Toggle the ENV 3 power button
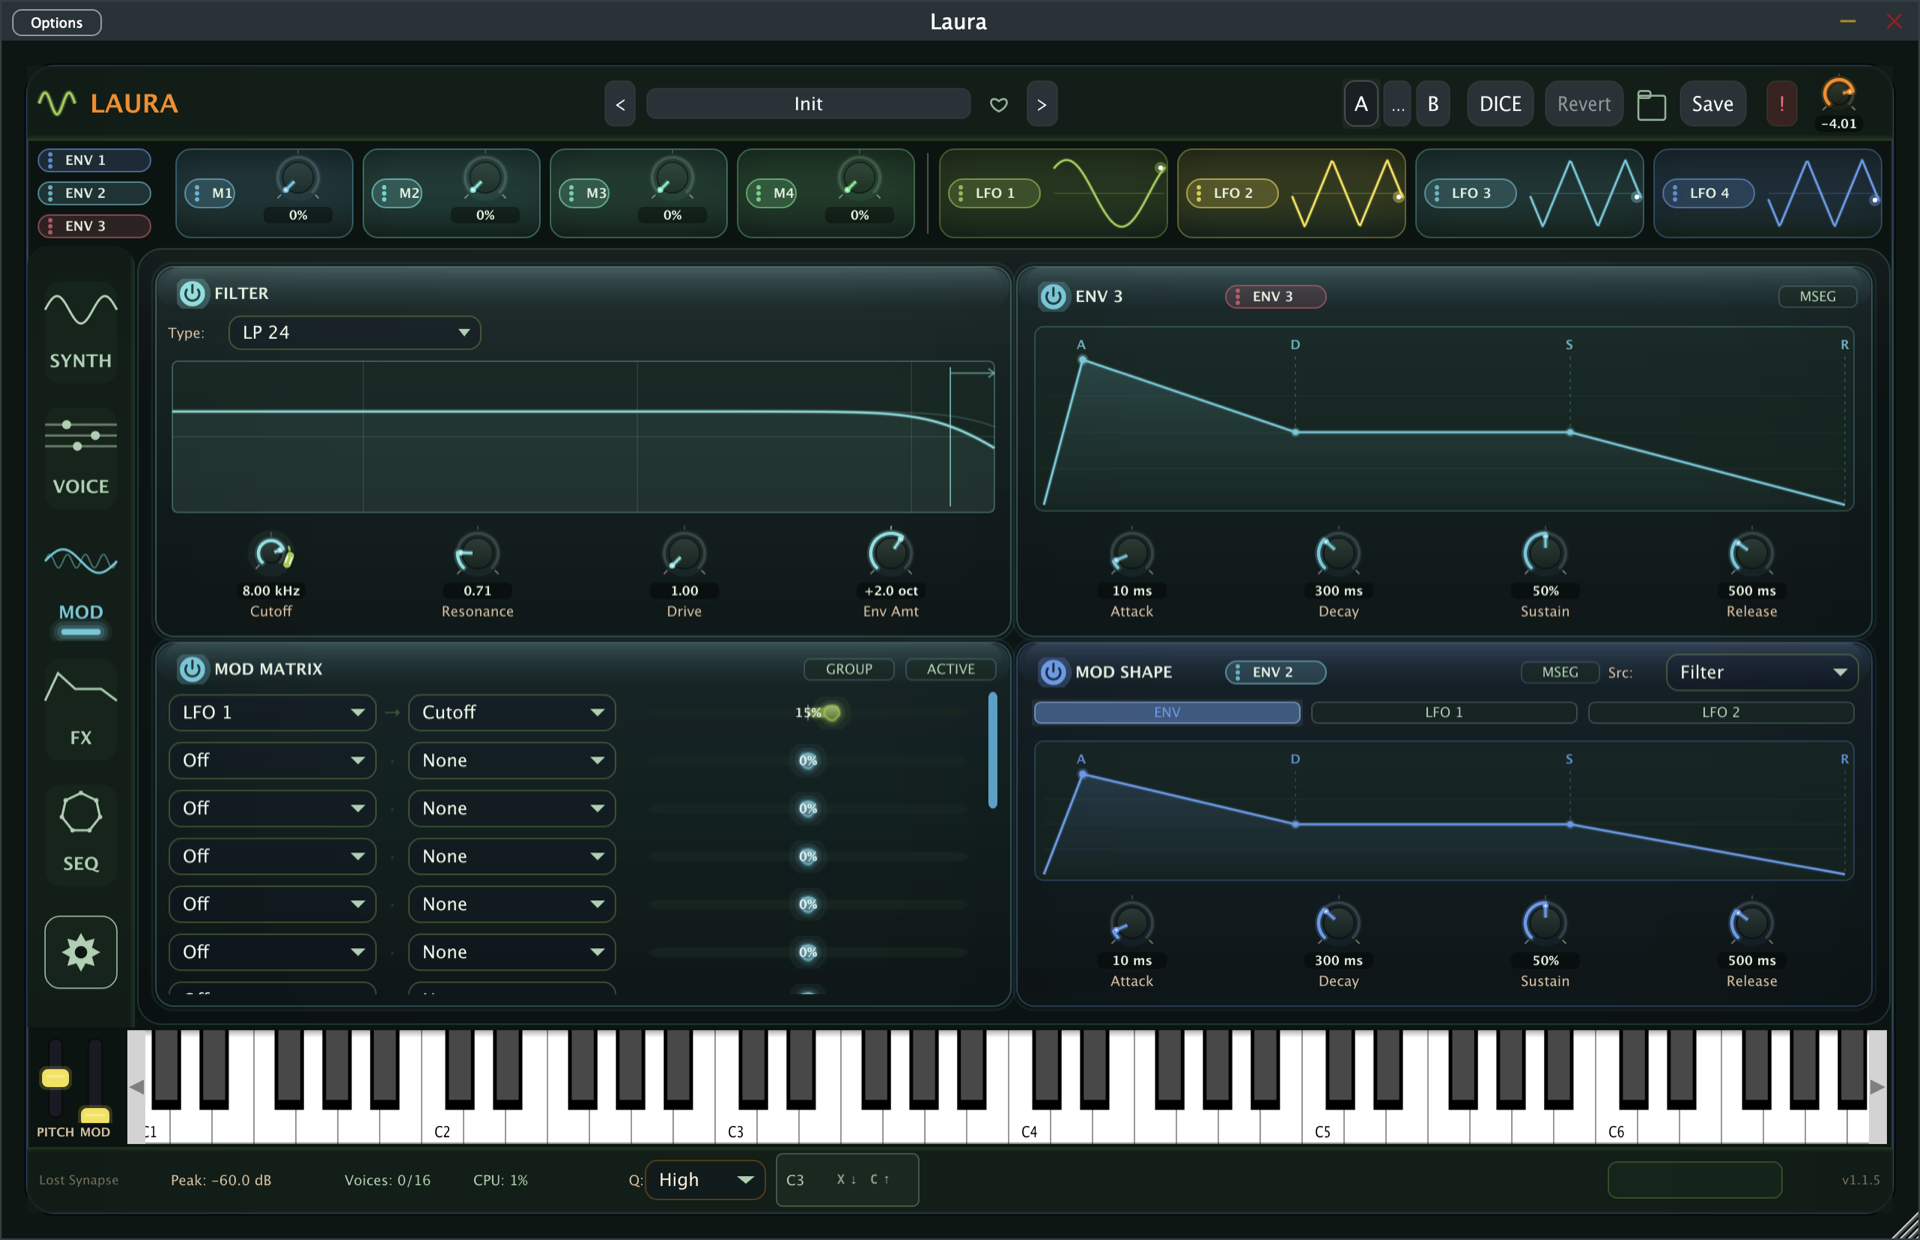Image resolution: width=1920 pixels, height=1240 pixels. pyautogui.click(x=1052, y=296)
